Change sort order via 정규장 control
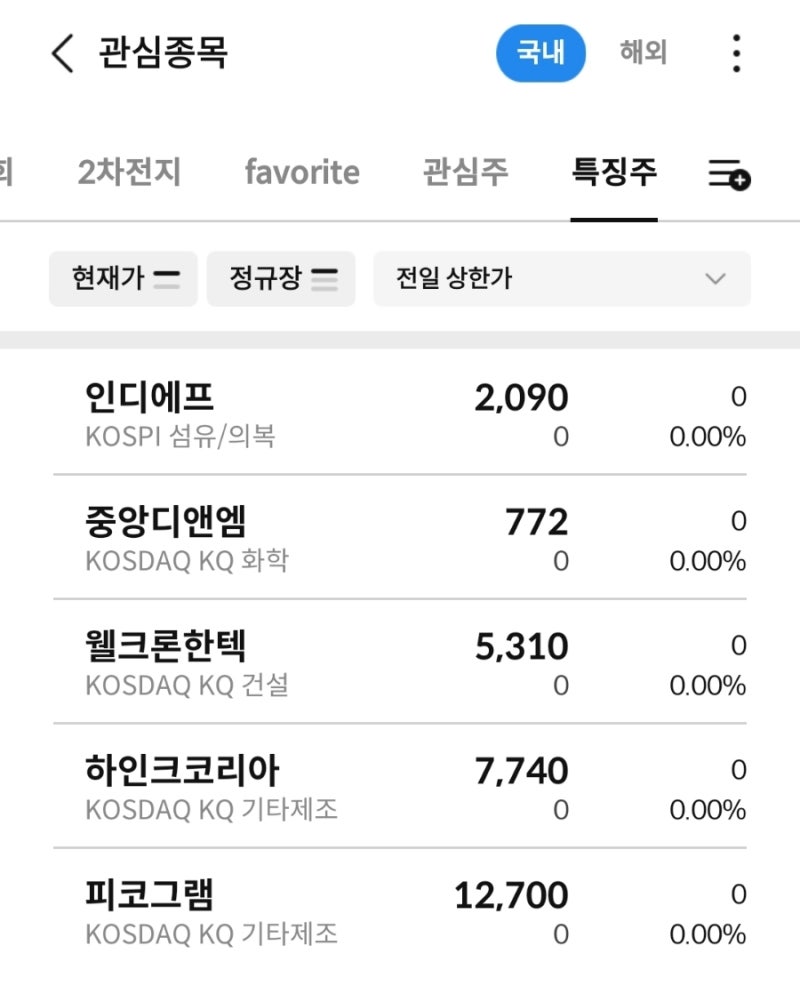The height and width of the screenshot is (994, 800). point(281,279)
